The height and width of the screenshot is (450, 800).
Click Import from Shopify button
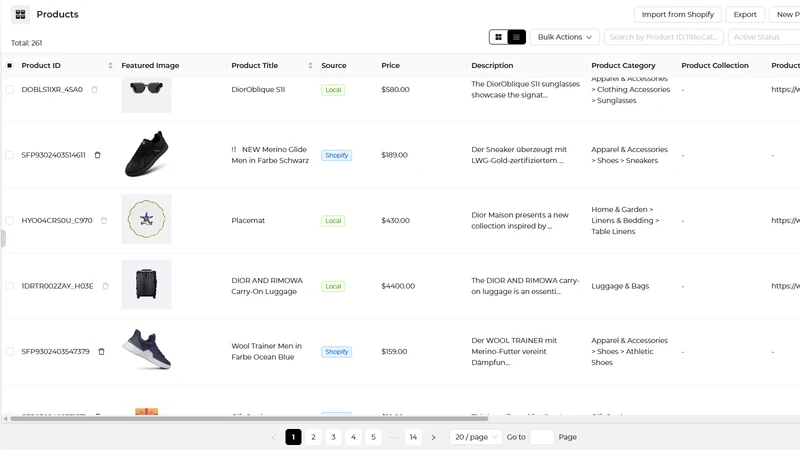(678, 14)
